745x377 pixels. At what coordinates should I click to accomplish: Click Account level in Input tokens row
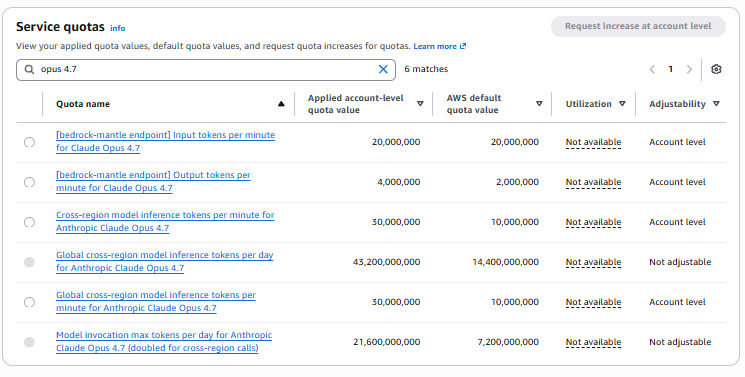(677, 142)
